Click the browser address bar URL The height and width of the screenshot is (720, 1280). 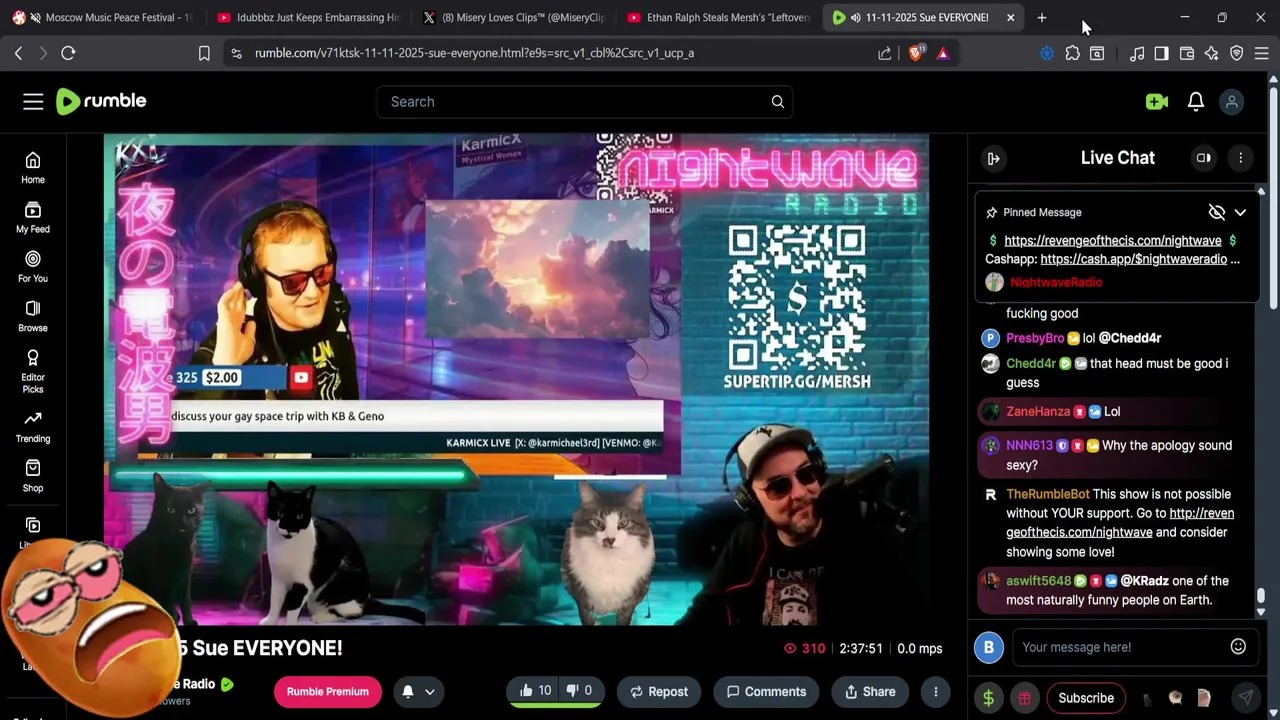click(474, 53)
